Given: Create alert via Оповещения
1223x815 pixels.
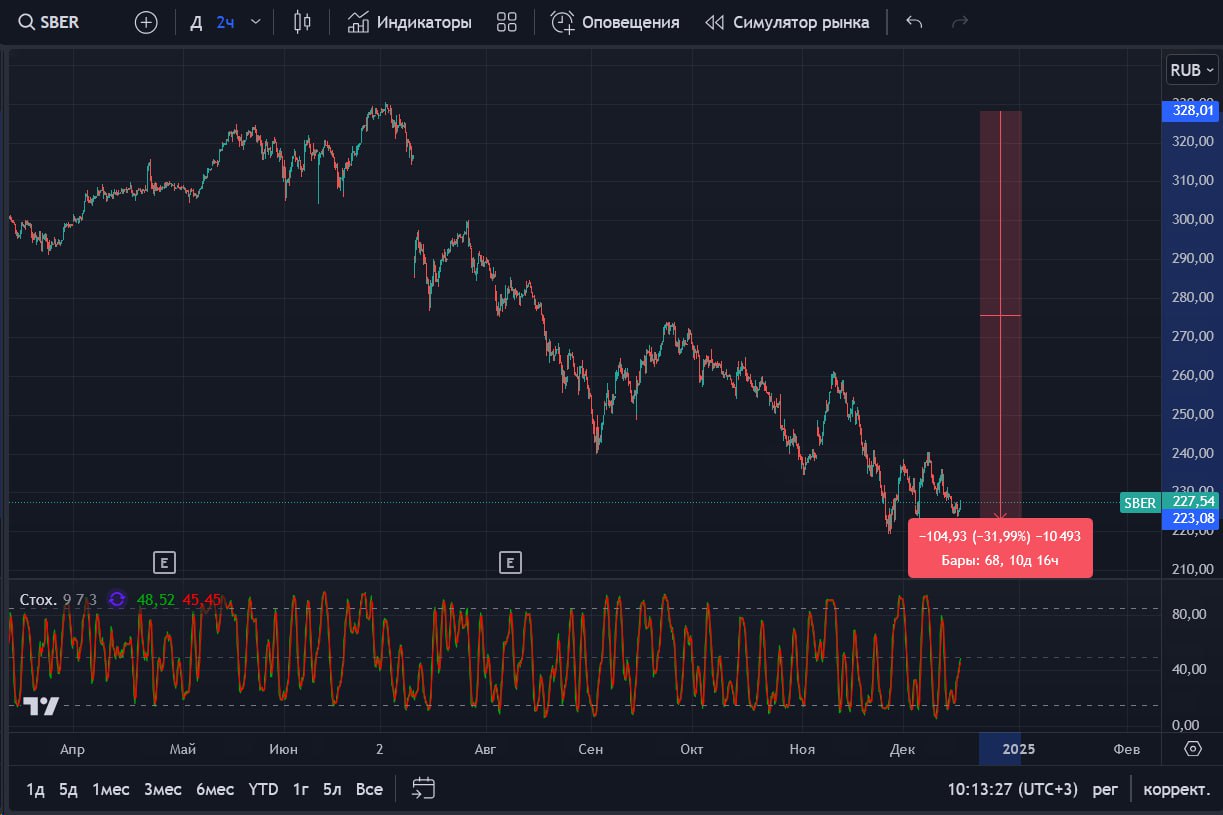Looking at the screenshot, I should pos(615,22).
